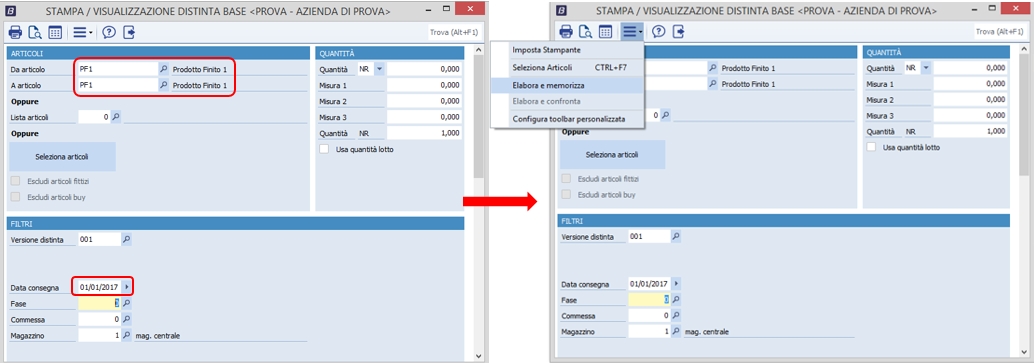Click lookup icon beside A articolo, left window

coord(164,85)
